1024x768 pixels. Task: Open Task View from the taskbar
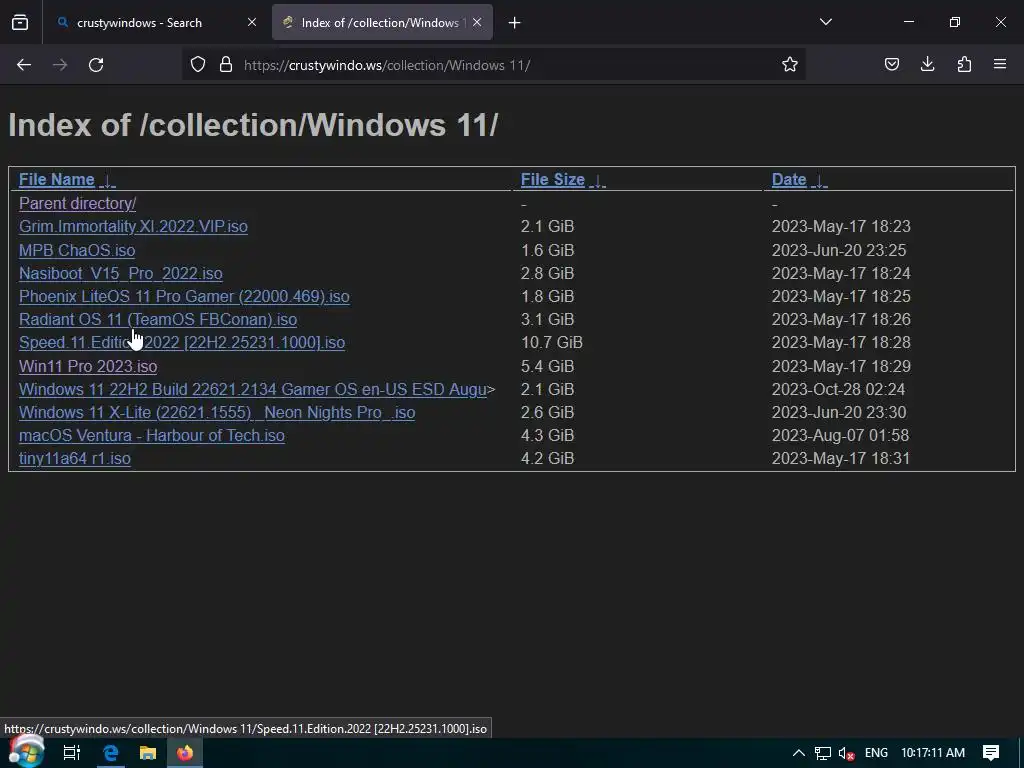click(x=71, y=753)
